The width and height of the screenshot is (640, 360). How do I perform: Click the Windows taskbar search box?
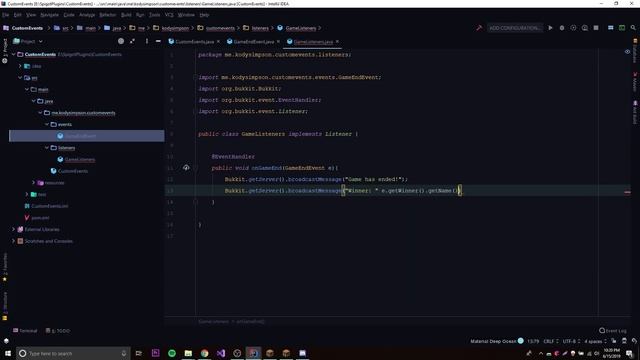[x=73, y=353]
